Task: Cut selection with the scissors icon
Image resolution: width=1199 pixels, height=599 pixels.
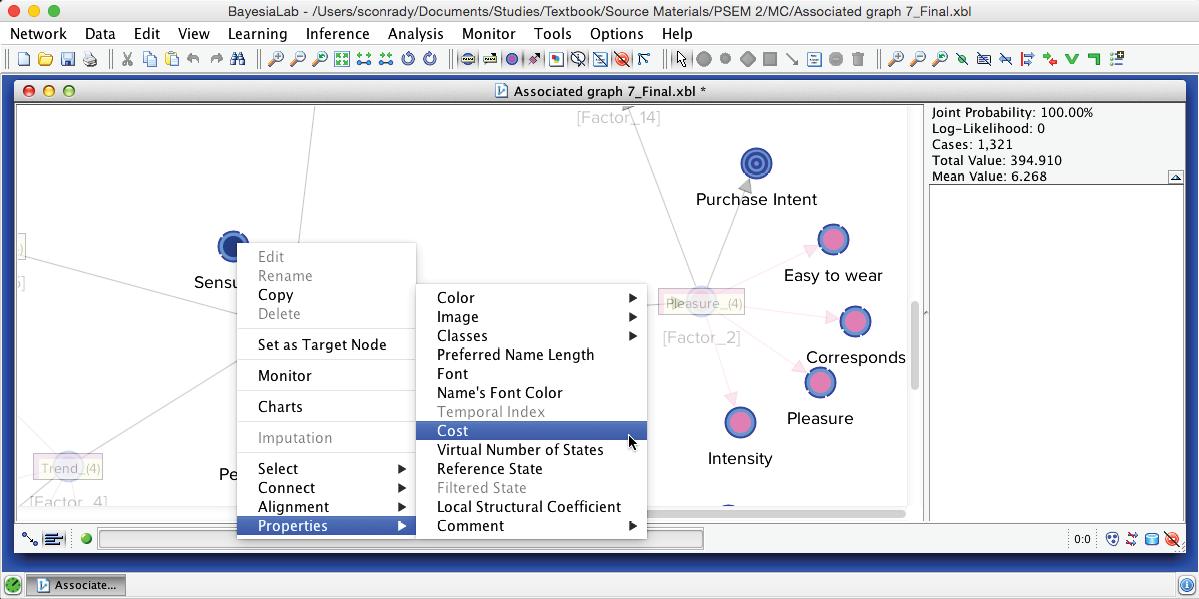Action: [x=128, y=59]
